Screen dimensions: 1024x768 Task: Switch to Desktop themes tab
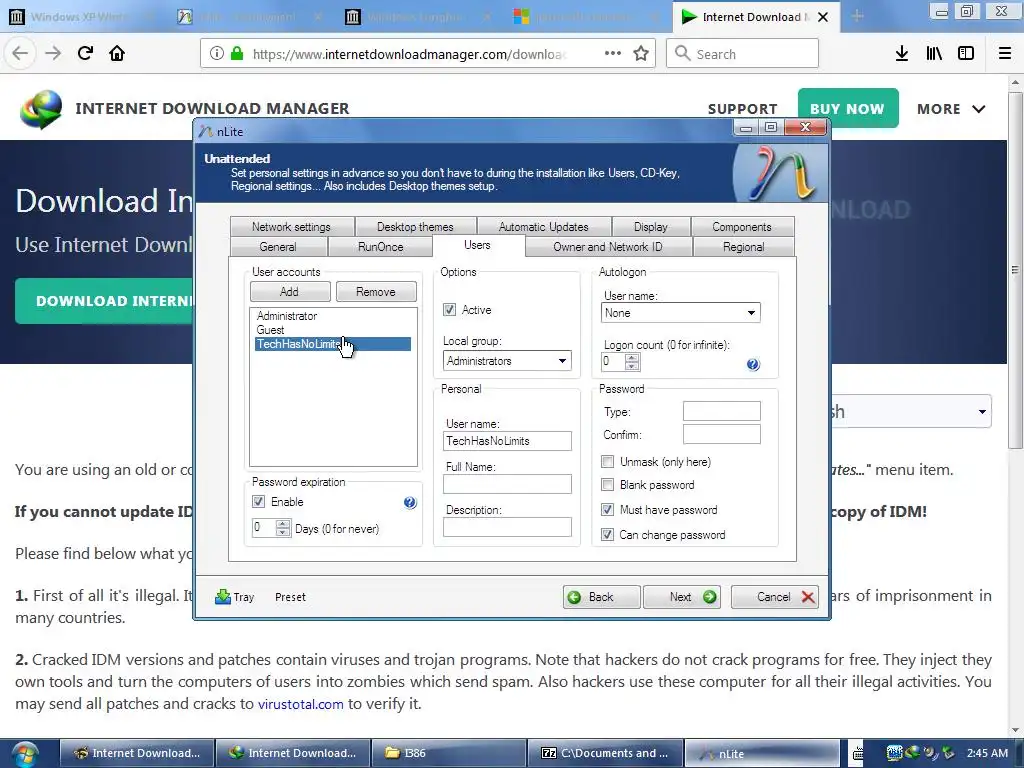415,227
